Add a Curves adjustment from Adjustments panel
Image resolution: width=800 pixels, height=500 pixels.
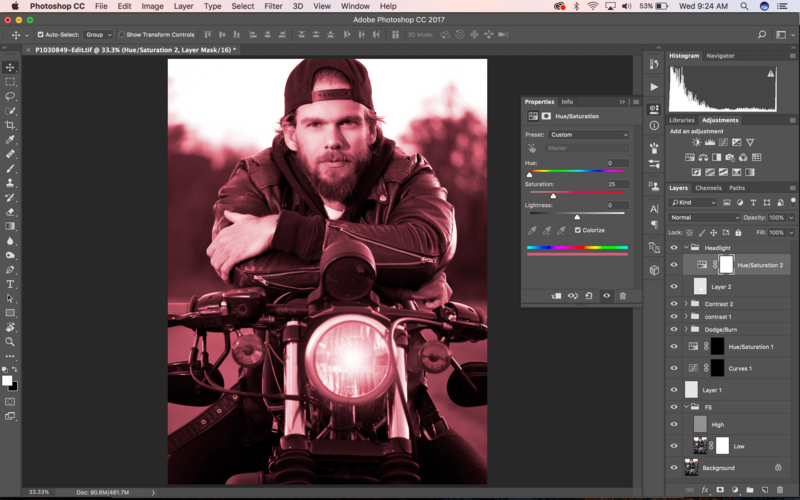point(723,142)
